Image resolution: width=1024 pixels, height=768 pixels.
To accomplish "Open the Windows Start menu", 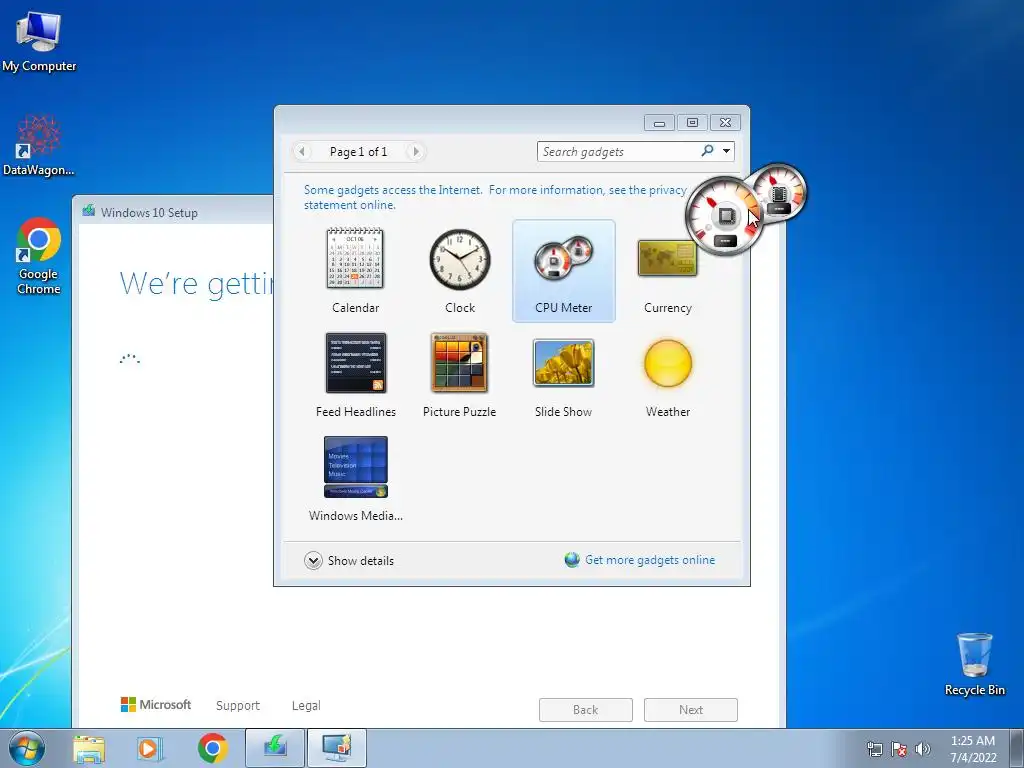I will coord(27,748).
